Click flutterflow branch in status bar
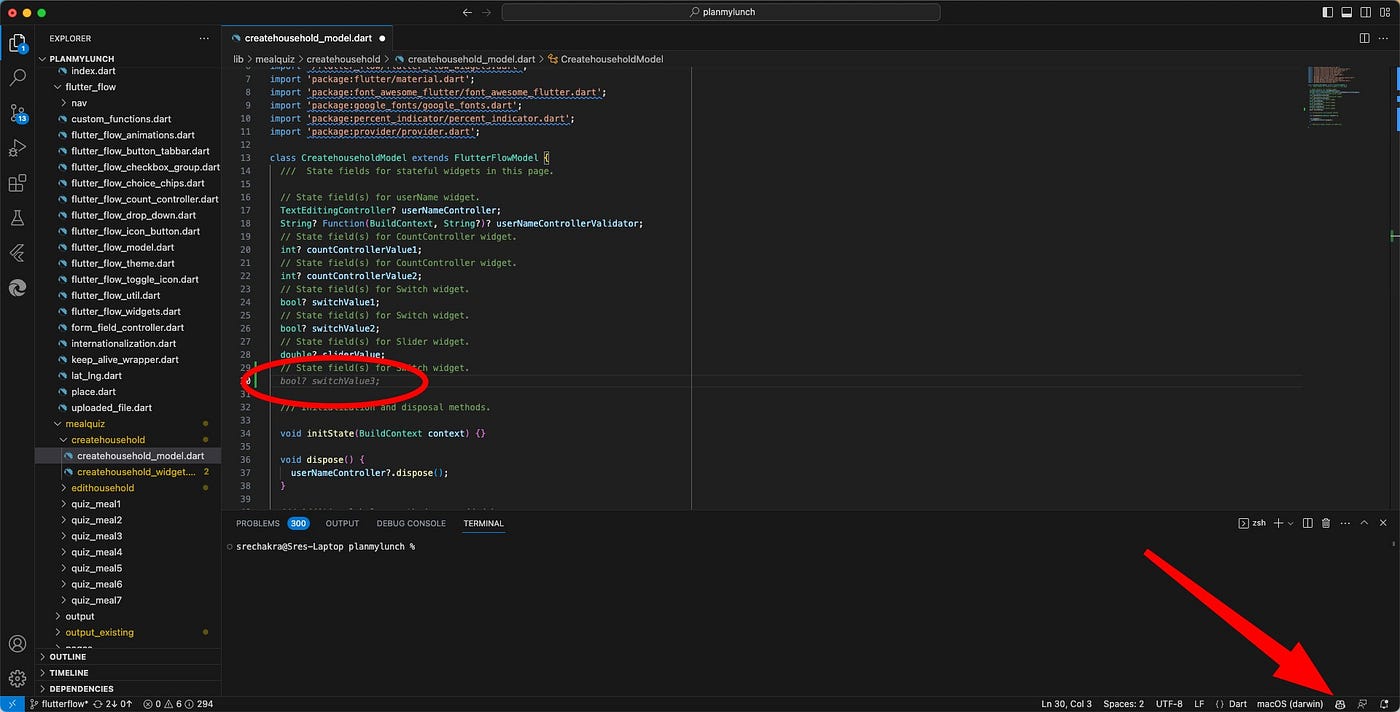Image resolution: width=1400 pixels, height=712 pixels. [x=58, y=704]
